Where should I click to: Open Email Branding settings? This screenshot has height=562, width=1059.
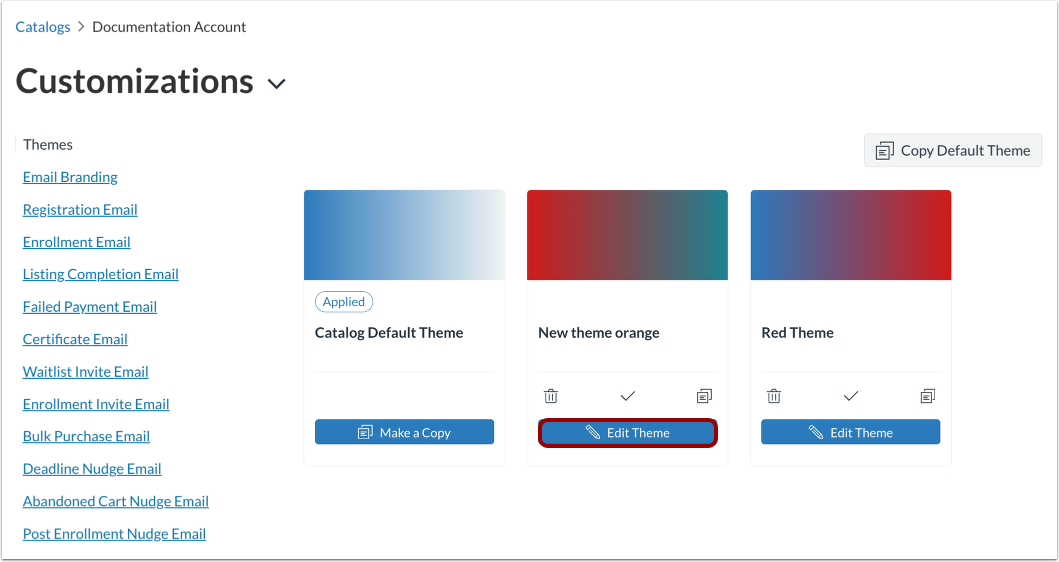[x=70, y=177]
